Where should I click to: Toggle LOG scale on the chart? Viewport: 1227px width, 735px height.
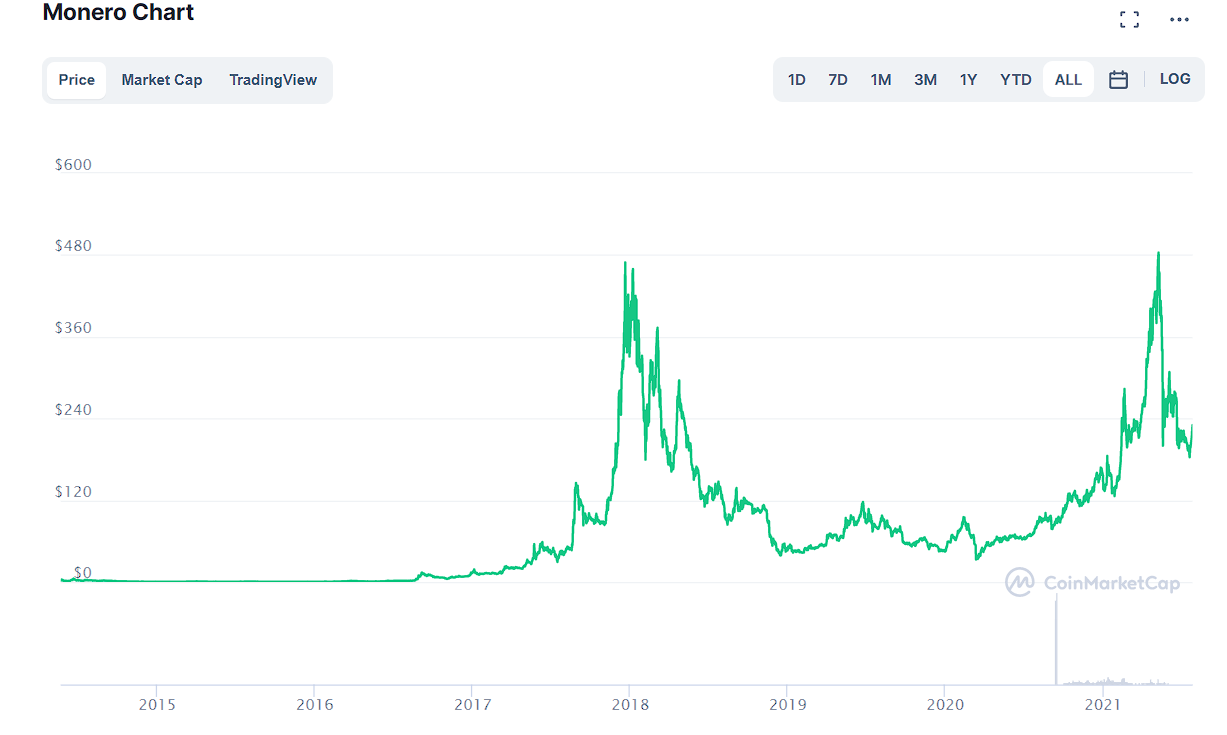coord(1175,79)
